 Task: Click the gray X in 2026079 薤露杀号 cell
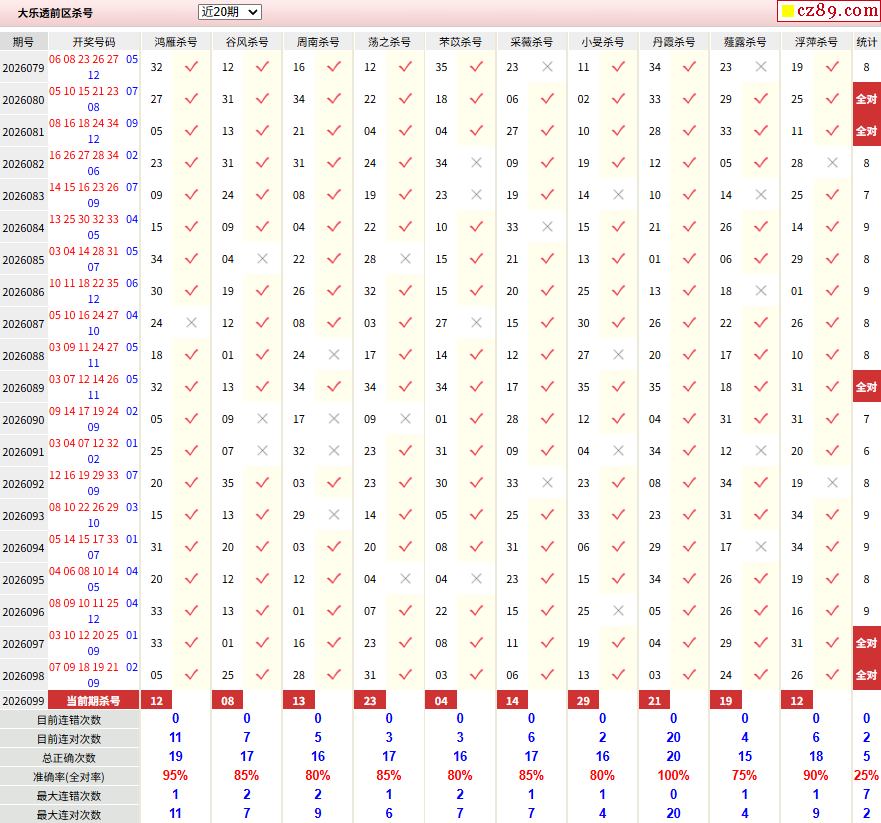click(x=761, y=67)
